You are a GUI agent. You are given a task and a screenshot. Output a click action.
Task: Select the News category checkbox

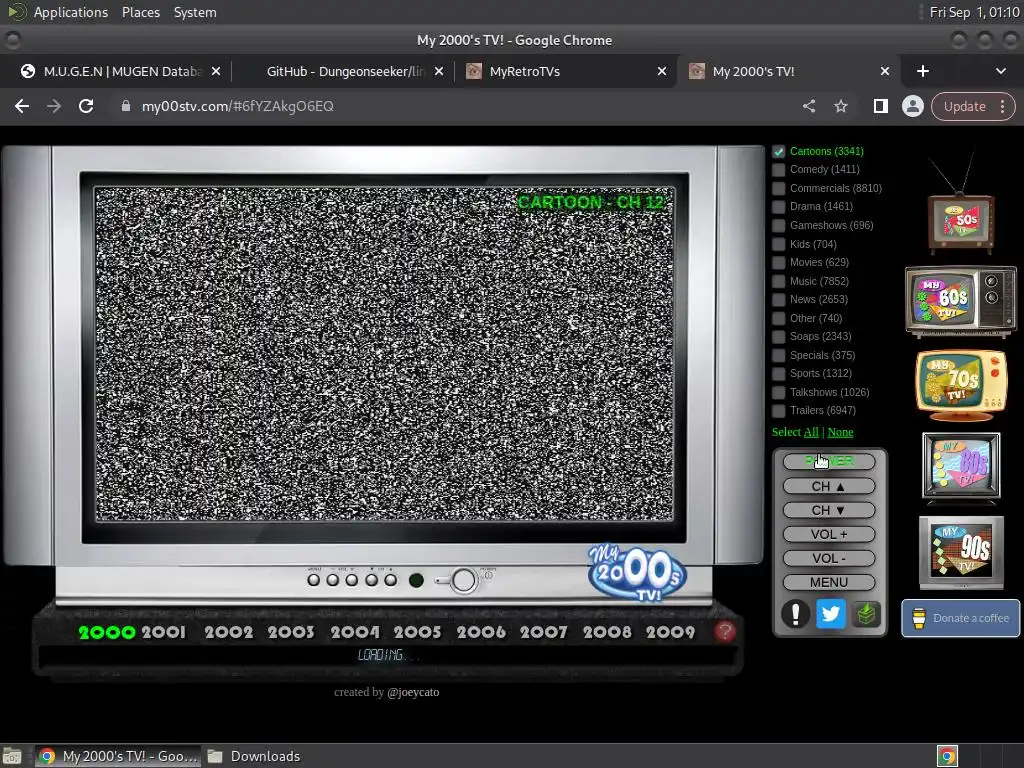[x=778, y=300]
